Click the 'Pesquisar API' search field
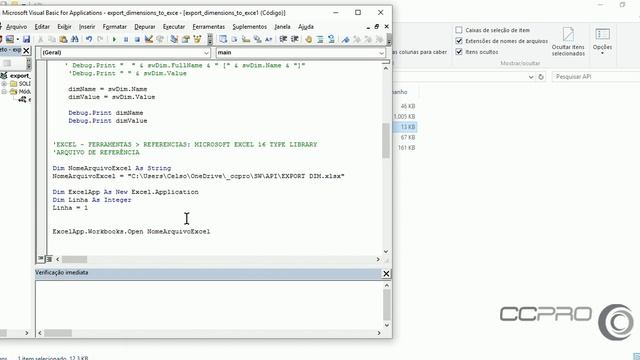 click(x=596, y=77)
